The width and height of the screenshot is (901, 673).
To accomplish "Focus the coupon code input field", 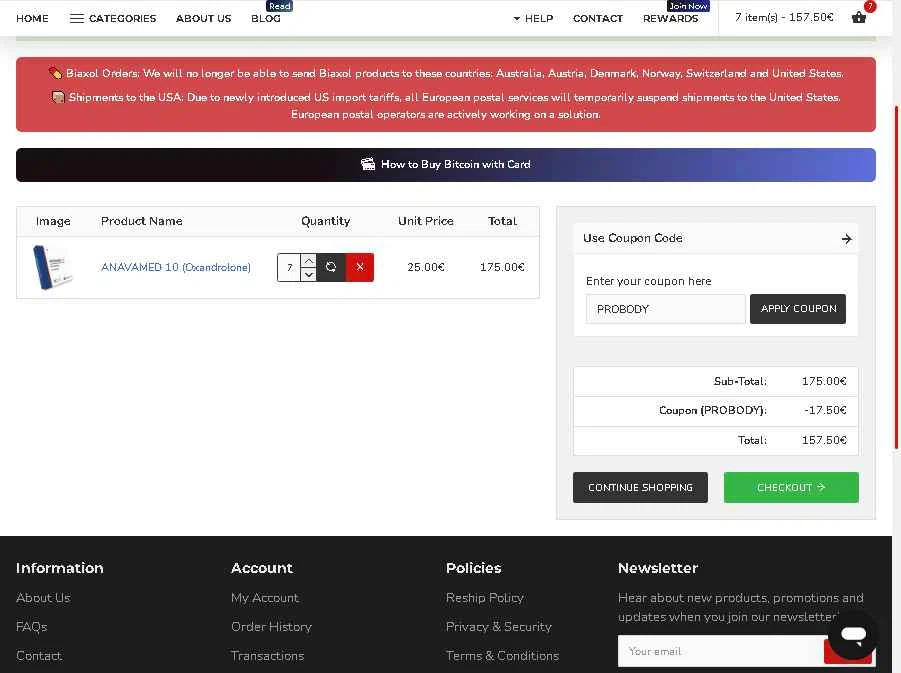I will [x=665, y=309].
